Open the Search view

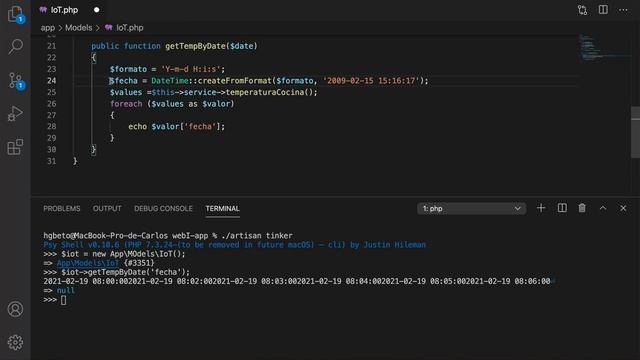click(x=16, y=47)
